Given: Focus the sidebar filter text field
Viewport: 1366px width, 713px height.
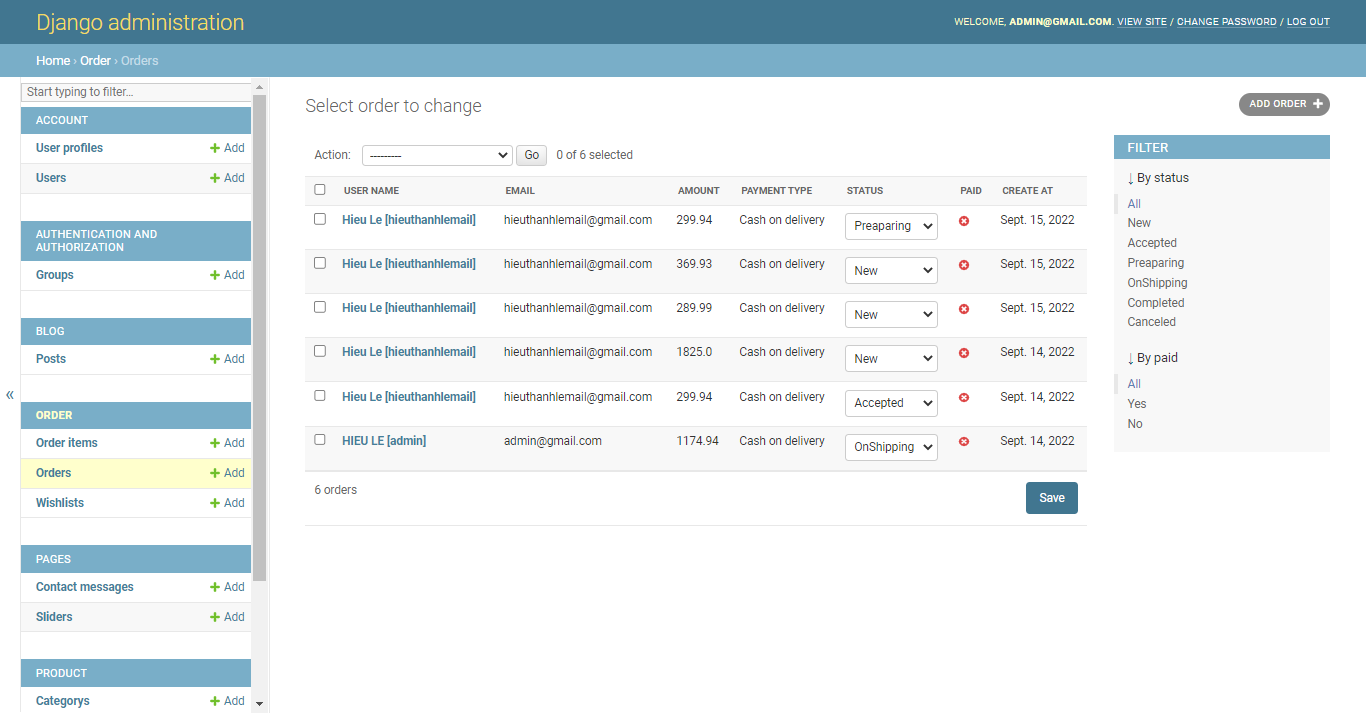Looking at the screenshot, I should [x=136, y=92].
